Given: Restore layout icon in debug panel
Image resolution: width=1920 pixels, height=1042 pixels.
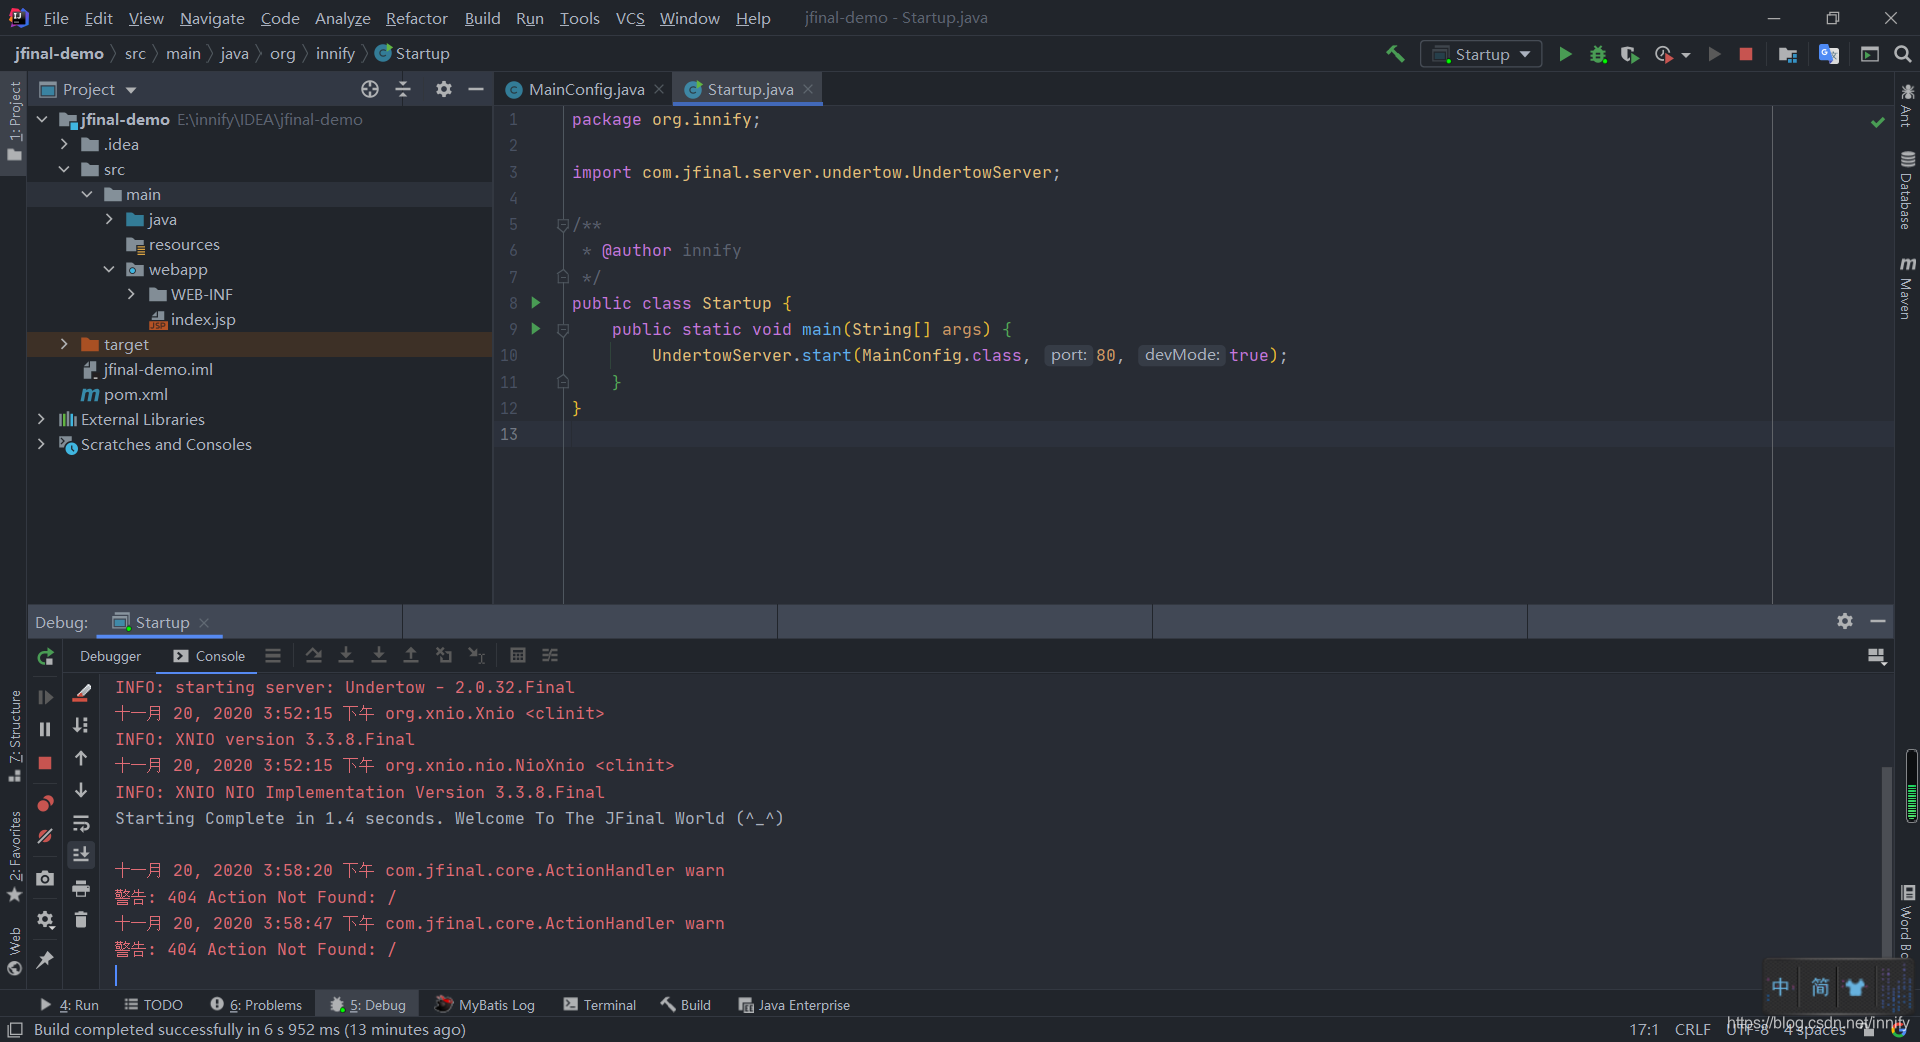Looking at the screenshot, I should click(1877, 656).
